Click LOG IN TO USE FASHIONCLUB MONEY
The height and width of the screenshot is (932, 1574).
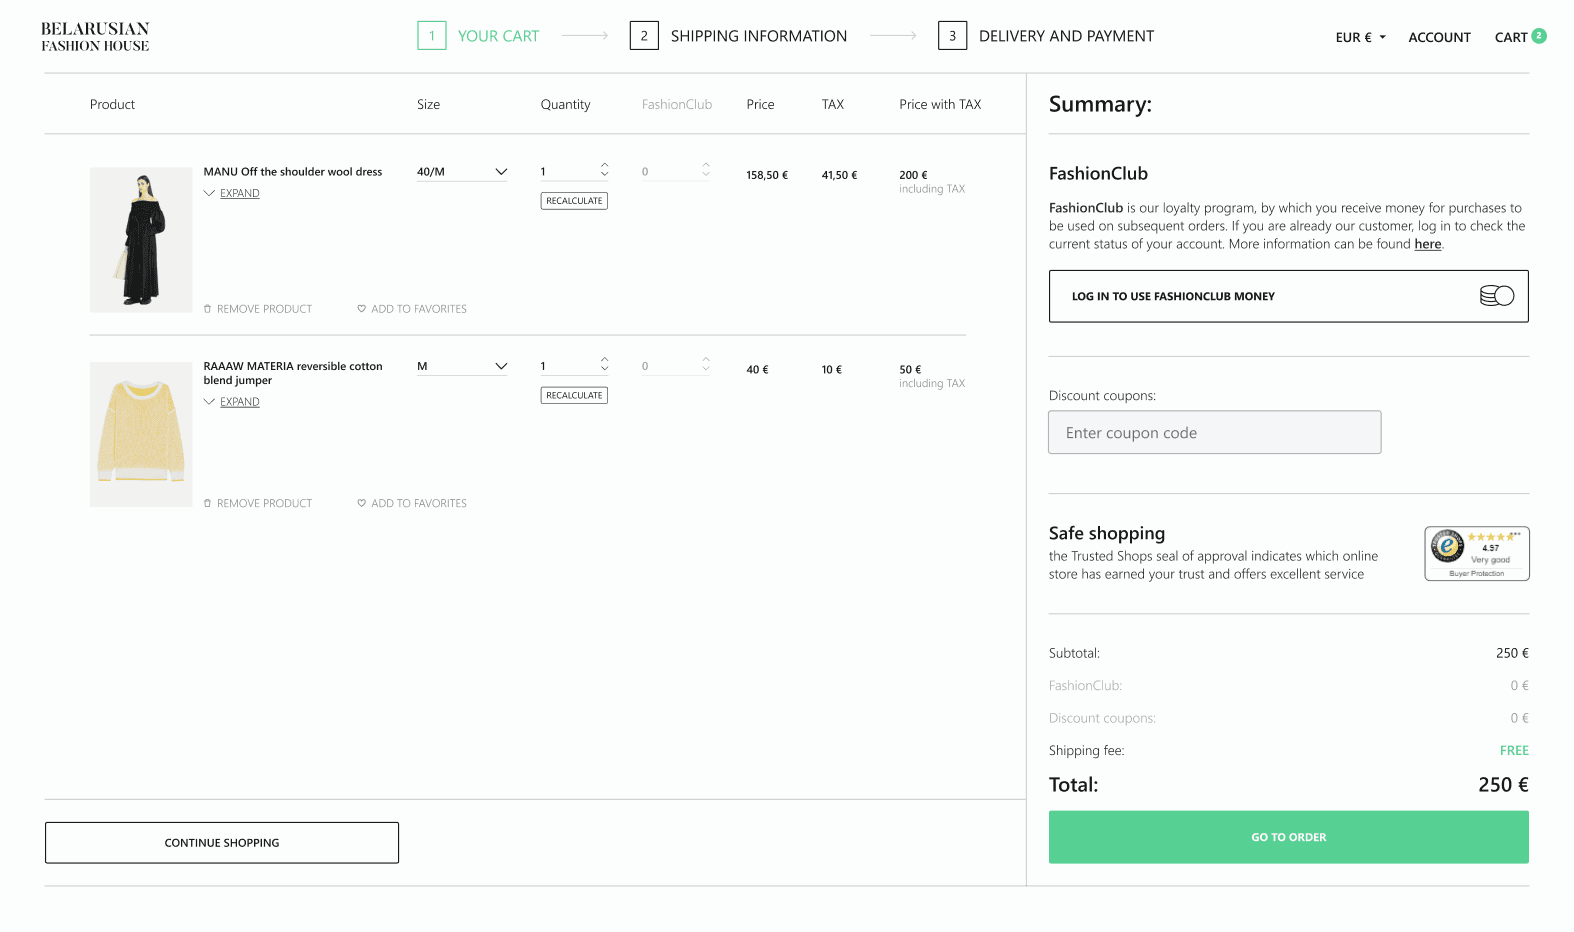tap(1289, 296)
